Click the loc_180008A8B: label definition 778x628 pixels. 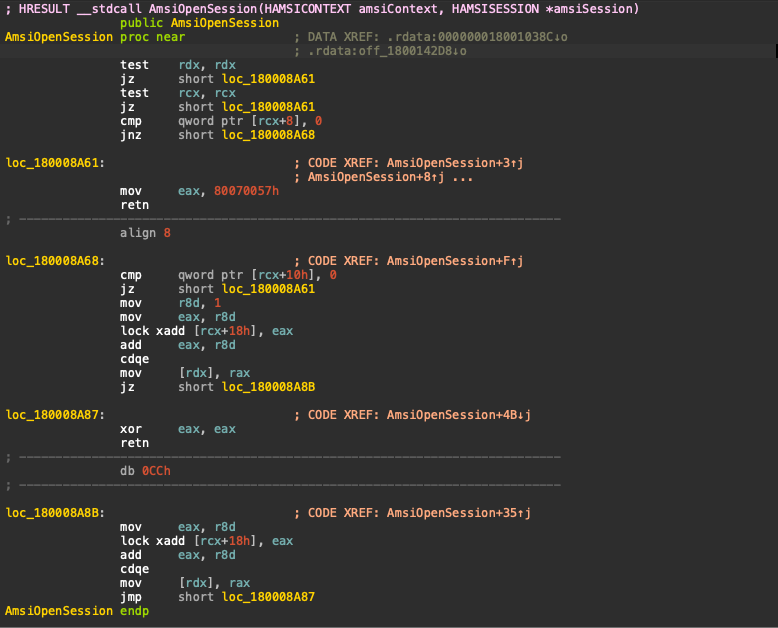coord(55,513)
